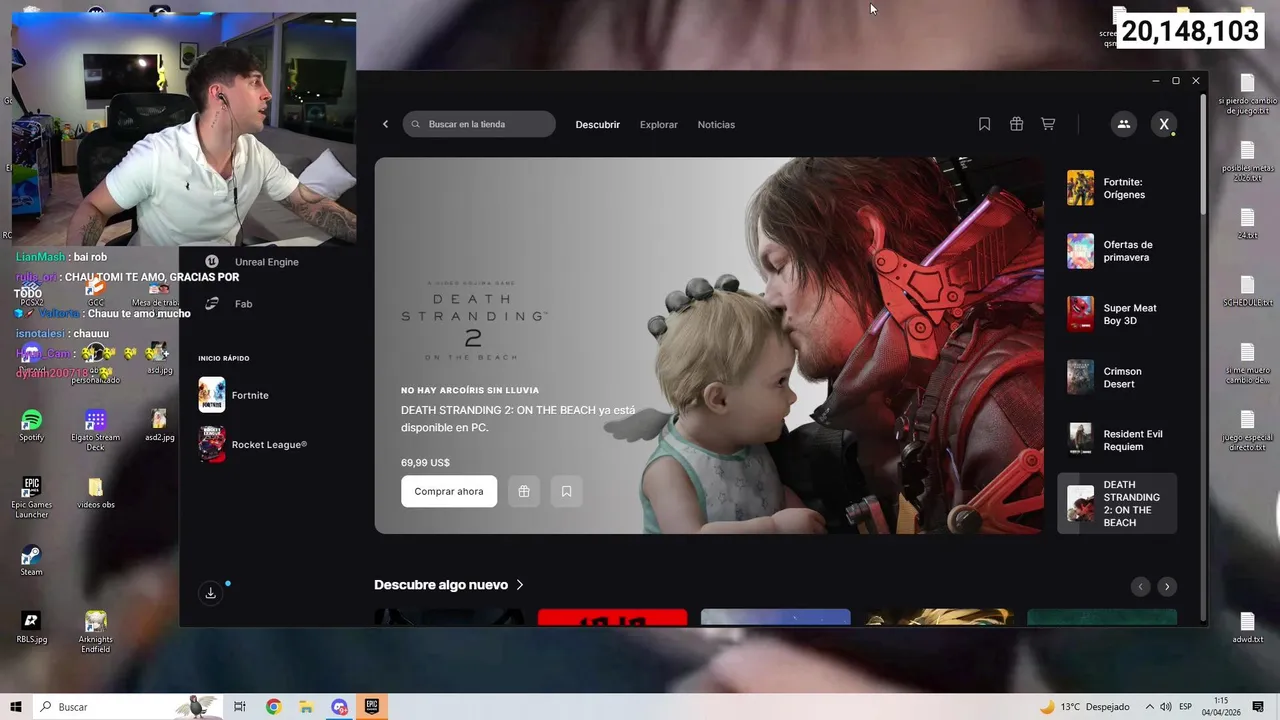Open the friends list icon

[1124, 124]
